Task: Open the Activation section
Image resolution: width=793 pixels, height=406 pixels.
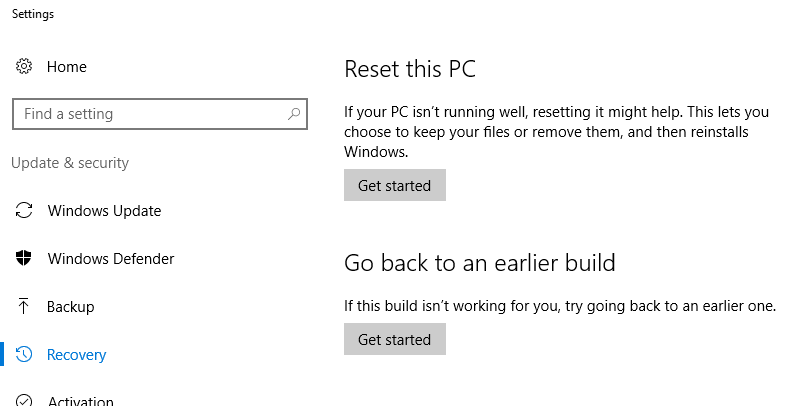Action: pyautogui.click(x=80, y=401)
